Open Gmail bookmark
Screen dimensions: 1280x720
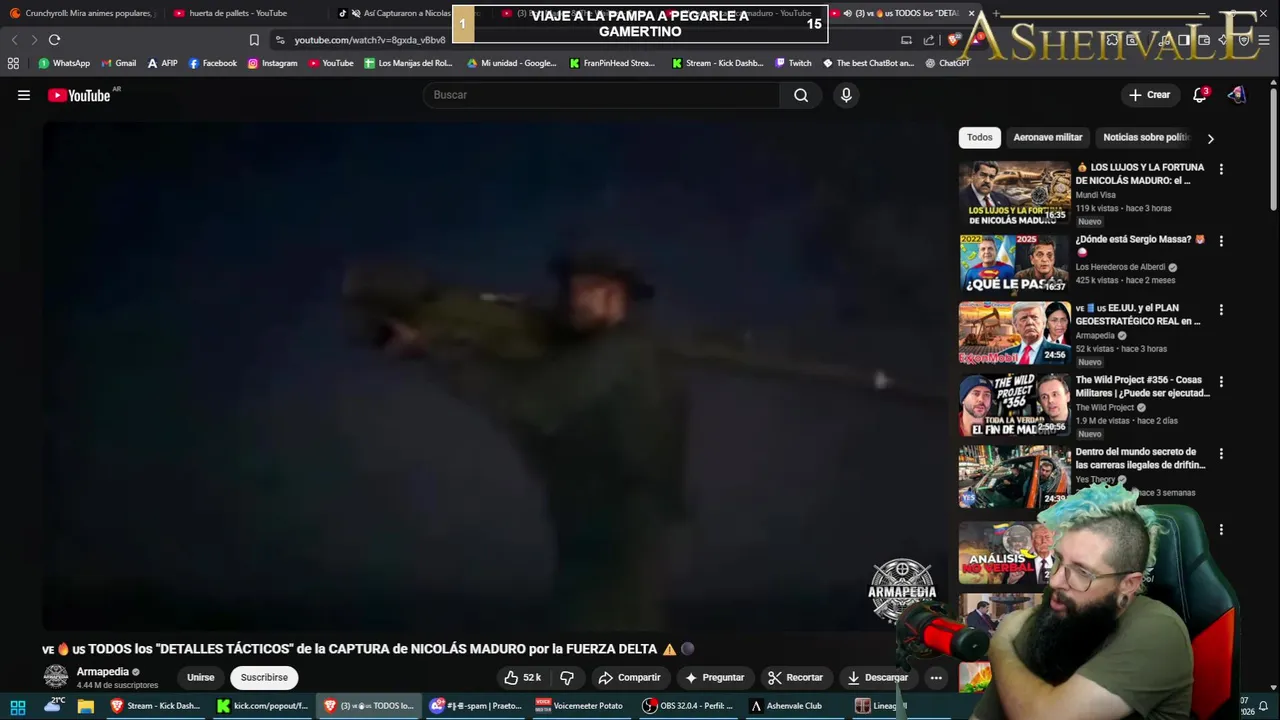coord(118,63)
